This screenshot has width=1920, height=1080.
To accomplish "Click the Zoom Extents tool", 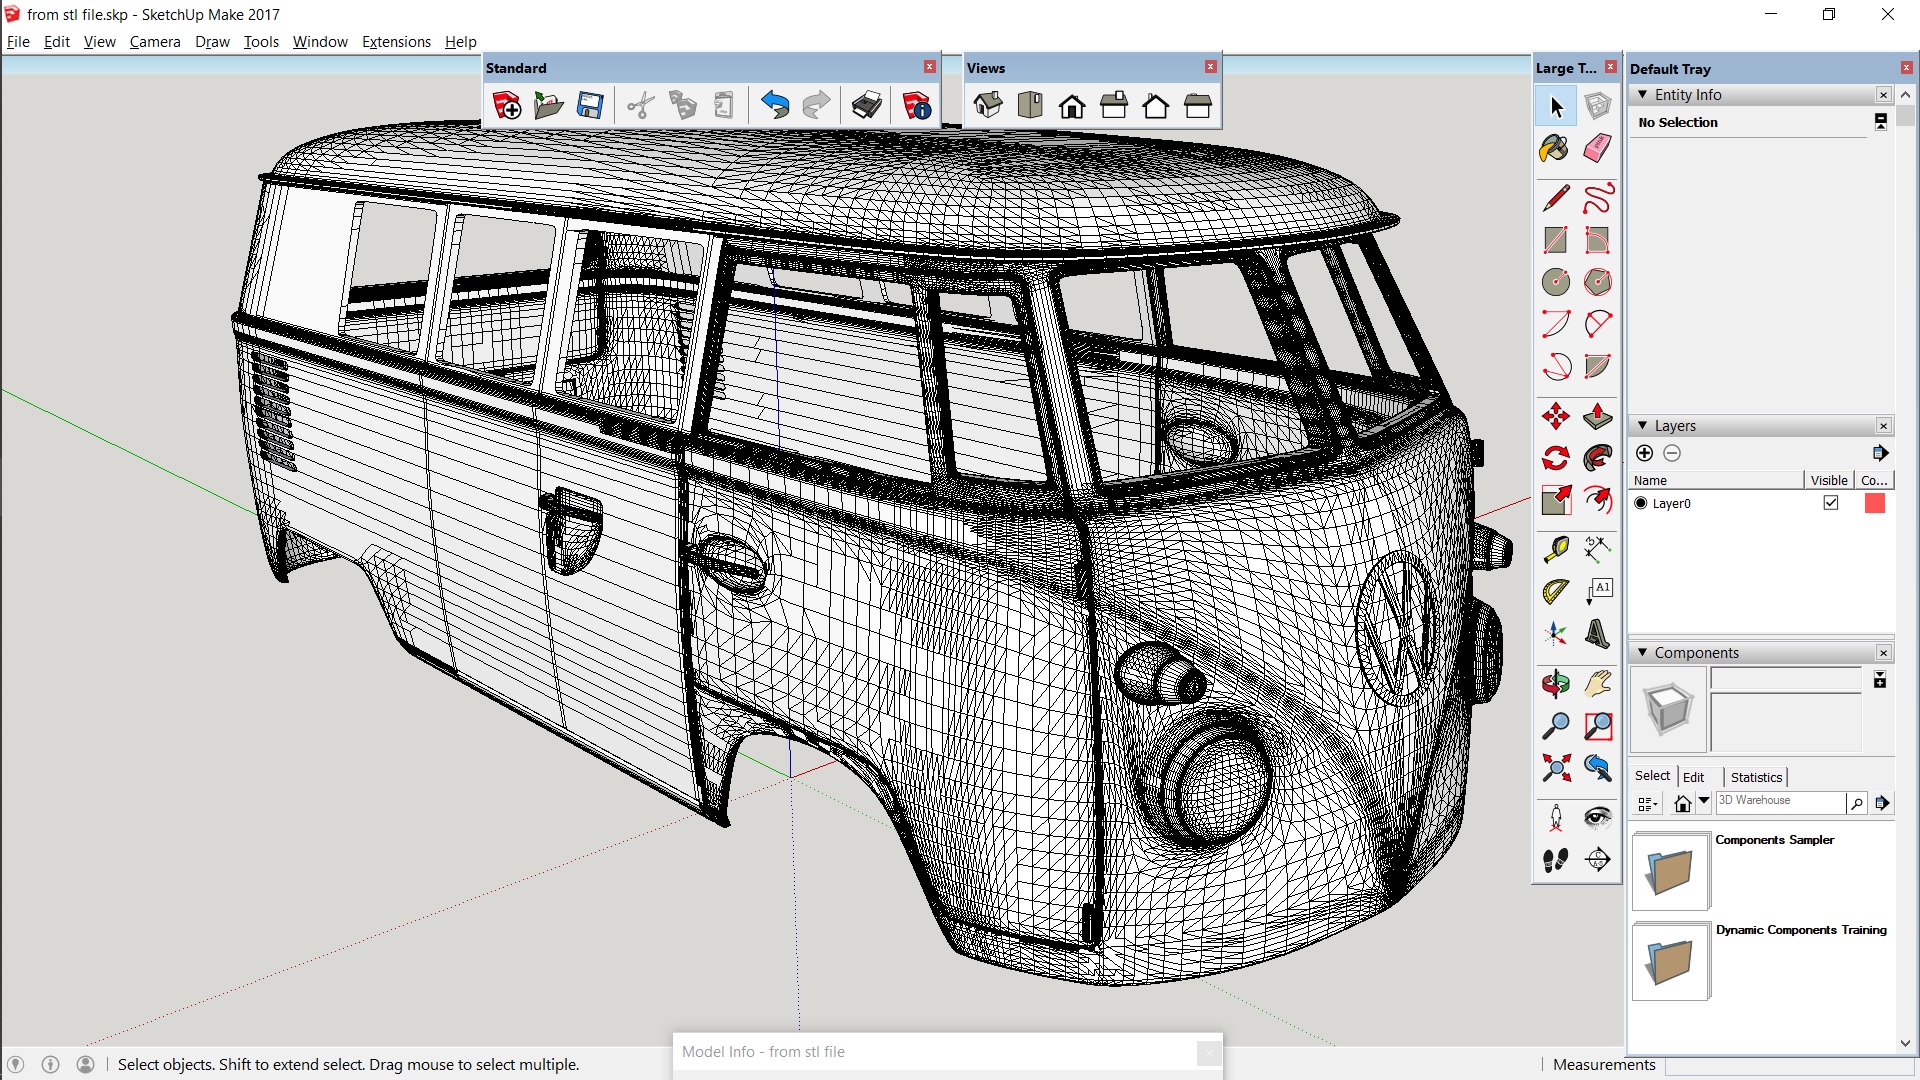I will (1555, 768).
